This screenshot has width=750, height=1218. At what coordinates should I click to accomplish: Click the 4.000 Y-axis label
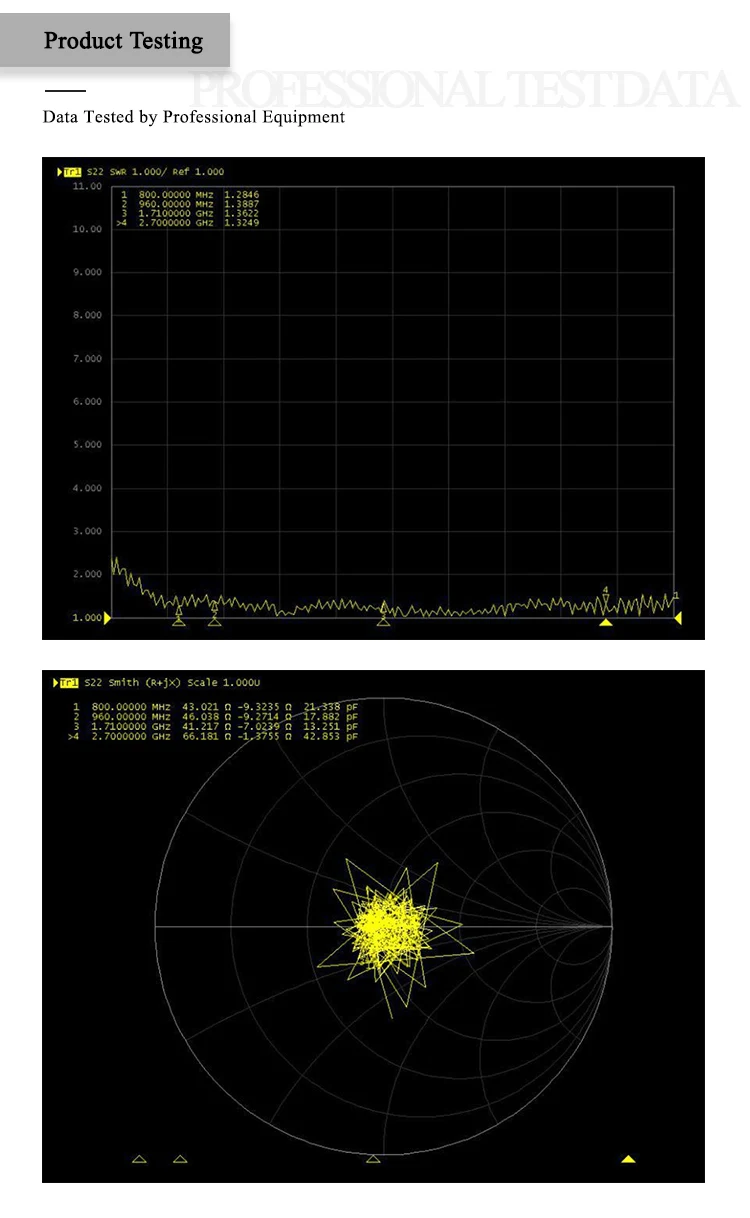87,488
